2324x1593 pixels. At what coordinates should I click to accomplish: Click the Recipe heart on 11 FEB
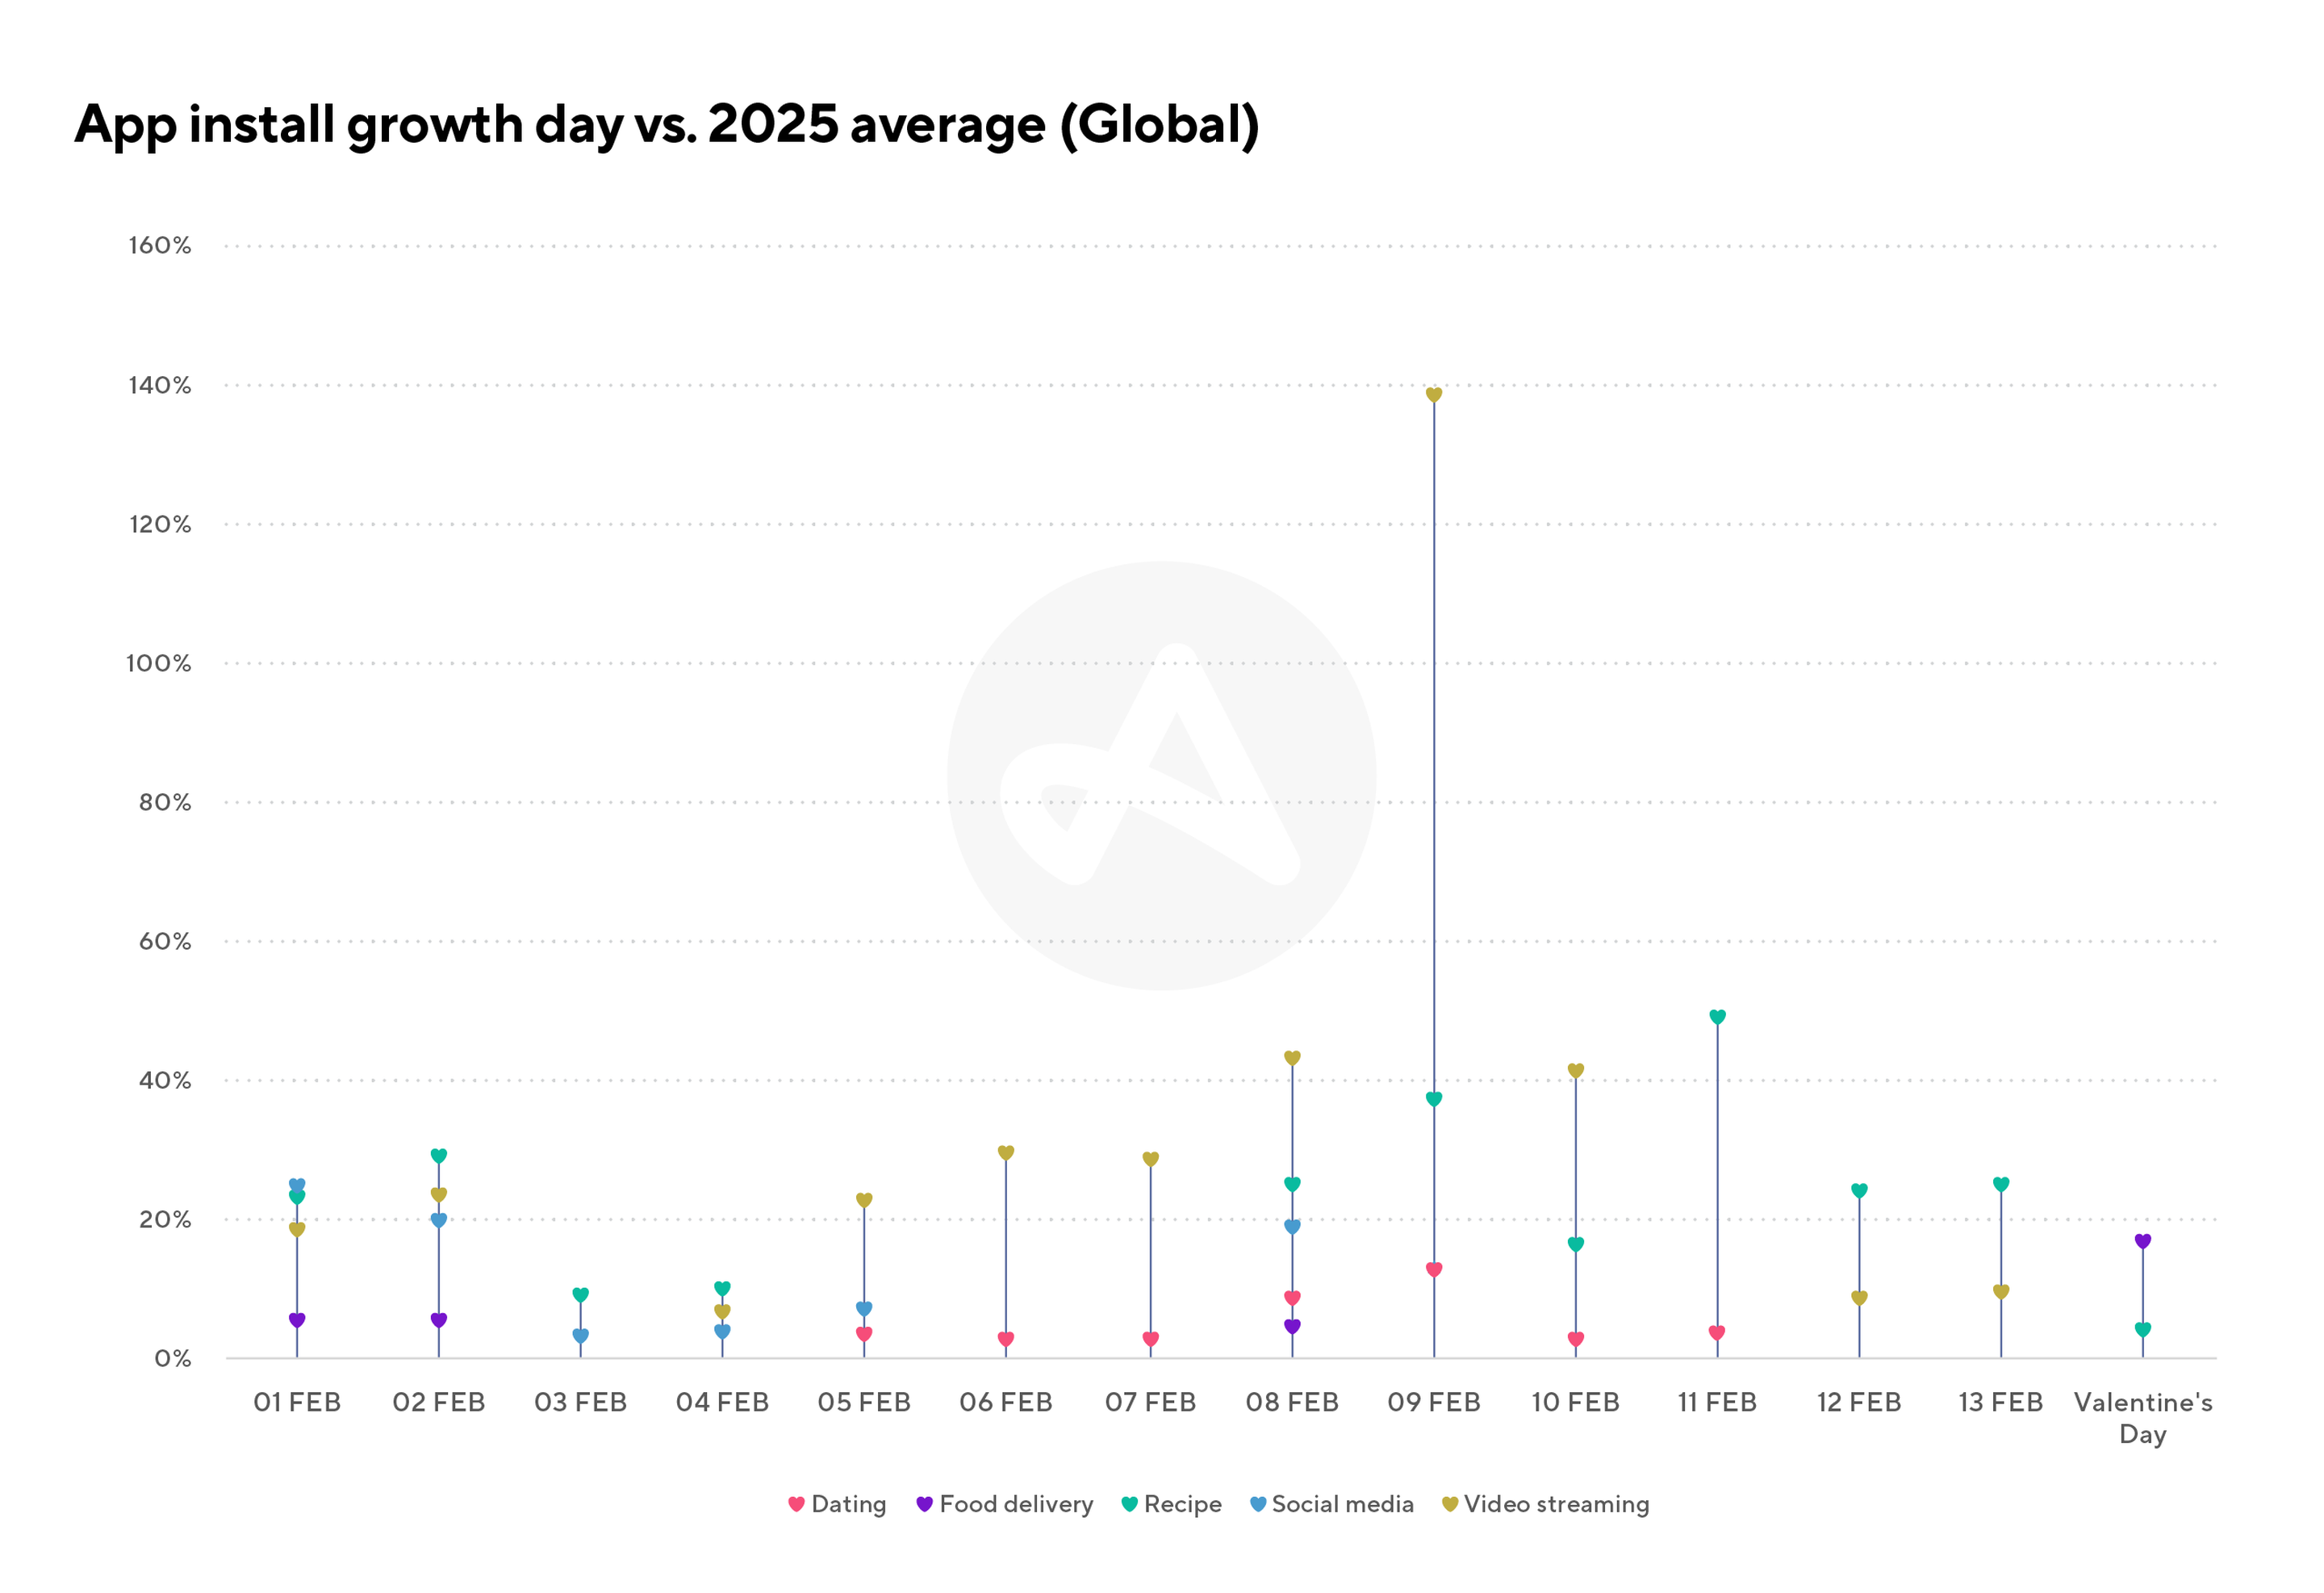1717,1017
